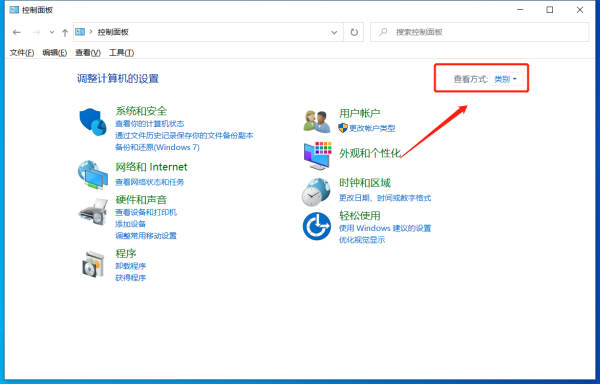Open the 用户帐户 category link
The height and width of the screenshot is (384, 600).
[x=359, y=113]
